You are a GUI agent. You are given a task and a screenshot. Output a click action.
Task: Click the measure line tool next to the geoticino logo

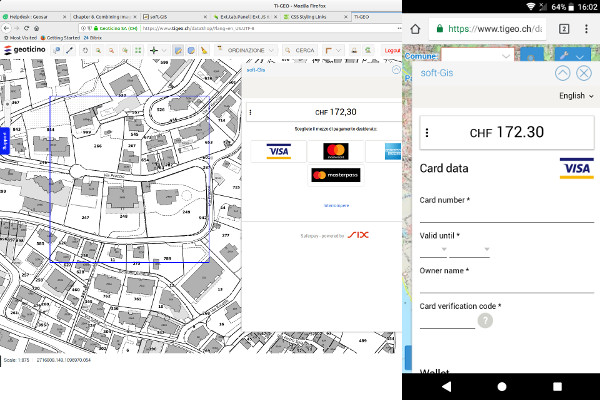click(70, 50)
